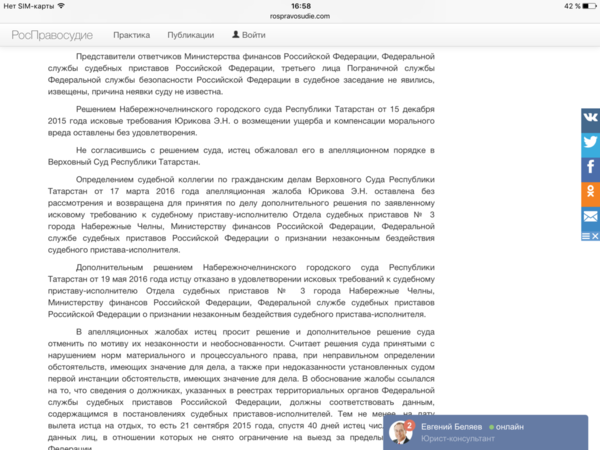Open the Практика menu item
The width and height of the screenshot is (600, 450).
pyautogui.click(x=132, y=35)
